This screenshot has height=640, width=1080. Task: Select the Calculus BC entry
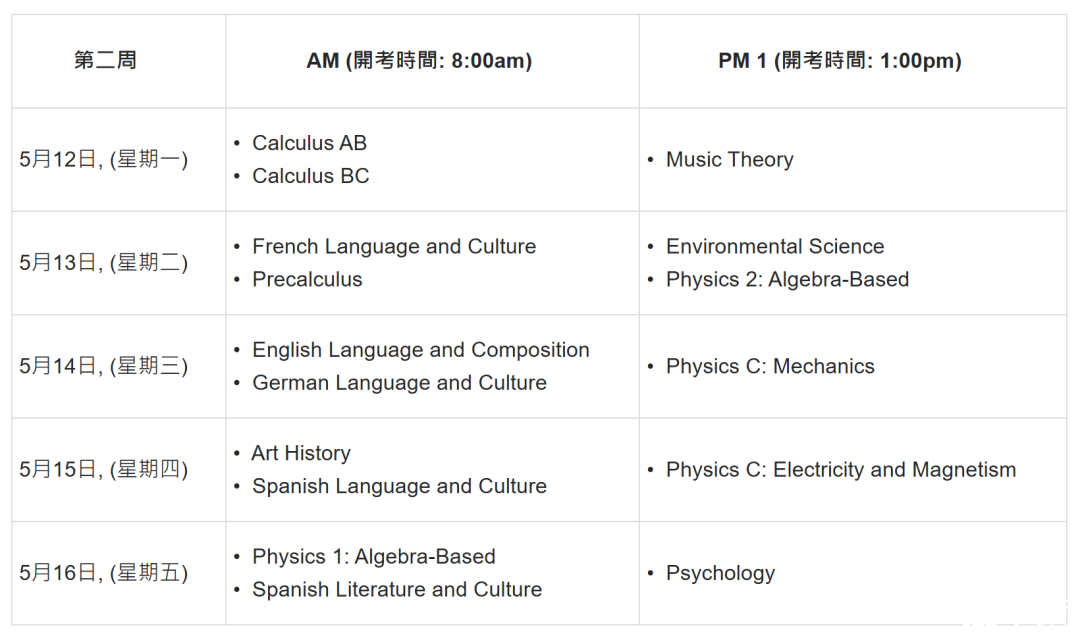pos(311,176)
